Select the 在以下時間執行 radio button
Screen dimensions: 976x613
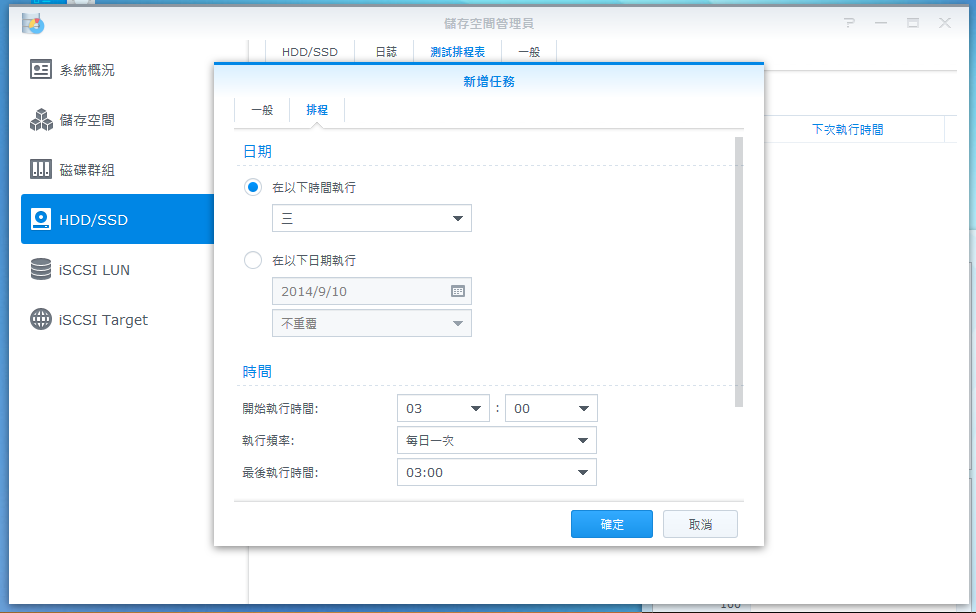[x=253, y=187]
